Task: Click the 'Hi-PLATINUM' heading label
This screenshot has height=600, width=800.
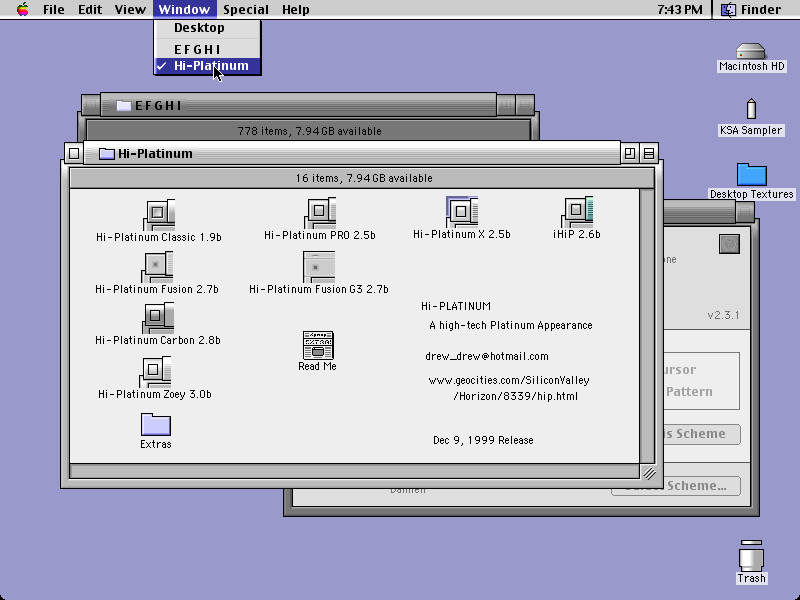Action: pyautogui.click(x=456, y=306)
